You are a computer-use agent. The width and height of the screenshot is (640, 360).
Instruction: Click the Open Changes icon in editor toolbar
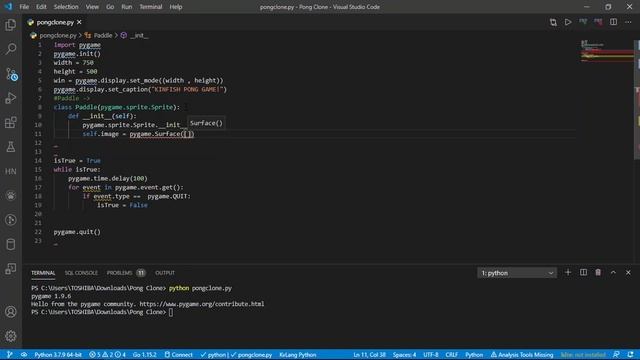point(553,22)
